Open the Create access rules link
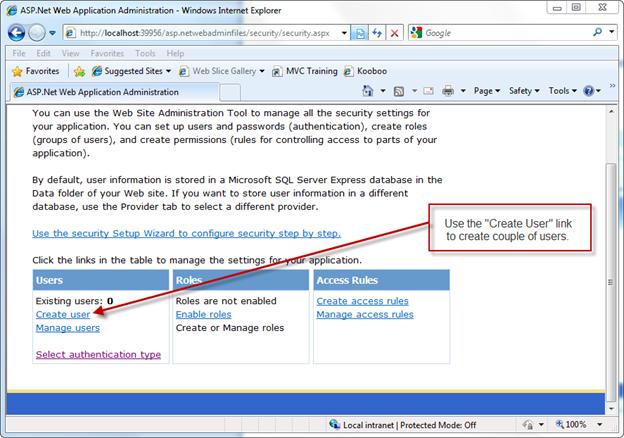624x438 pixels. pyautogui.click(x=363, y=301)
